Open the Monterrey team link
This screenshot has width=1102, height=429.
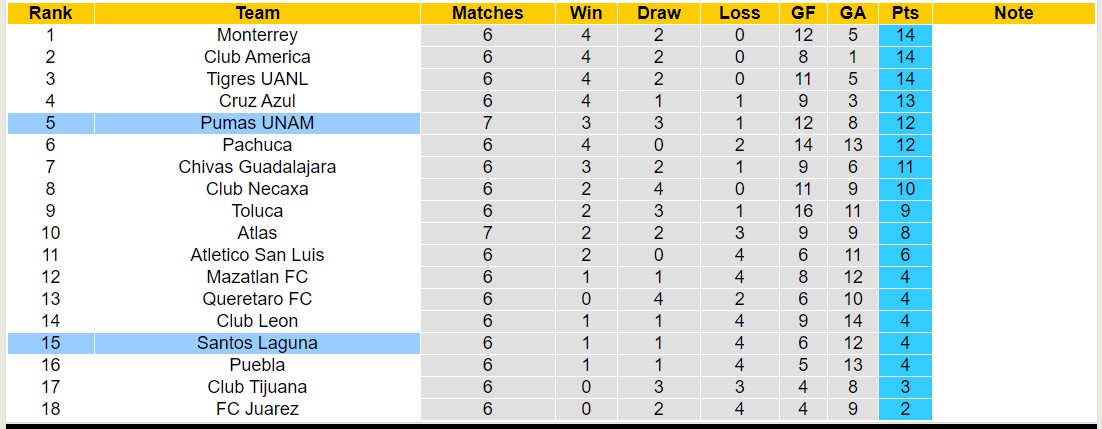tap(257, 35)
